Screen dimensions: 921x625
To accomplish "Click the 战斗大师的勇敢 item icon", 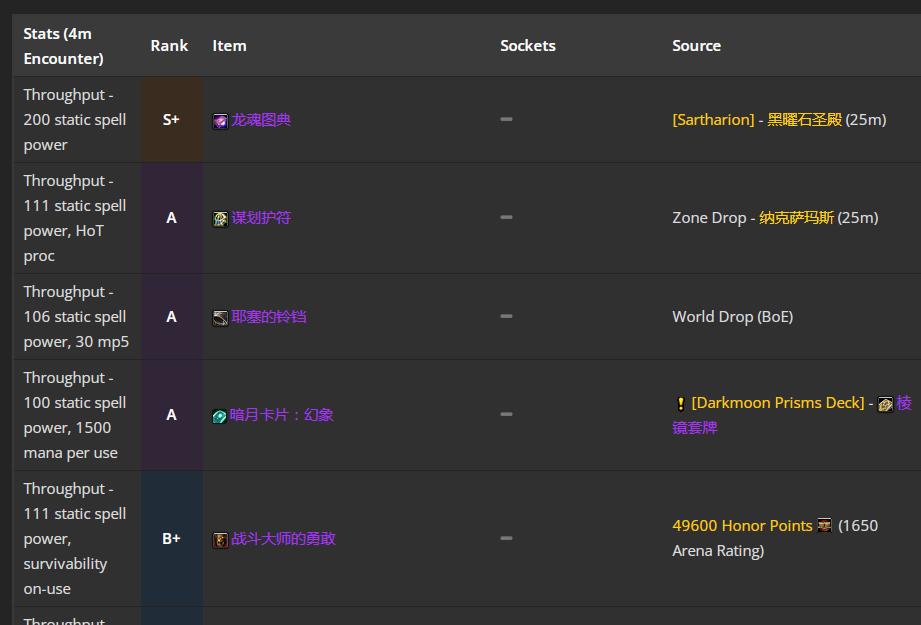I will (220, 540).
